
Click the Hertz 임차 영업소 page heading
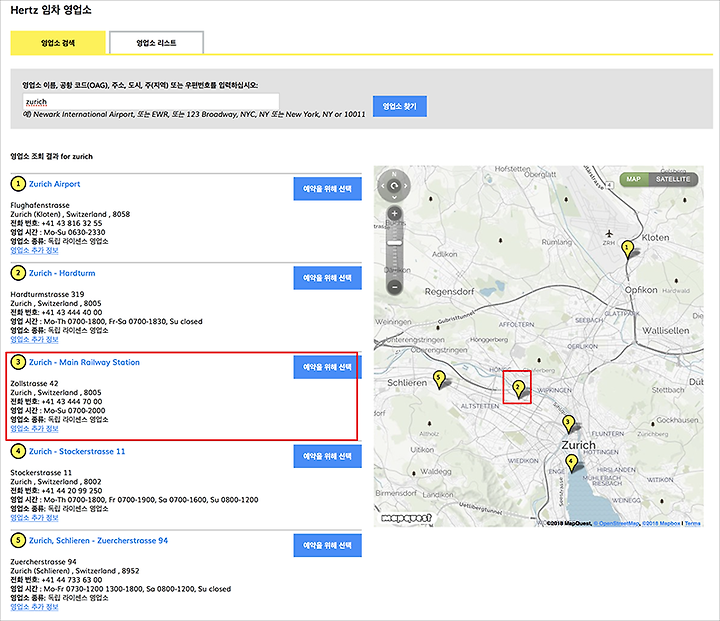tap(51, 10)
